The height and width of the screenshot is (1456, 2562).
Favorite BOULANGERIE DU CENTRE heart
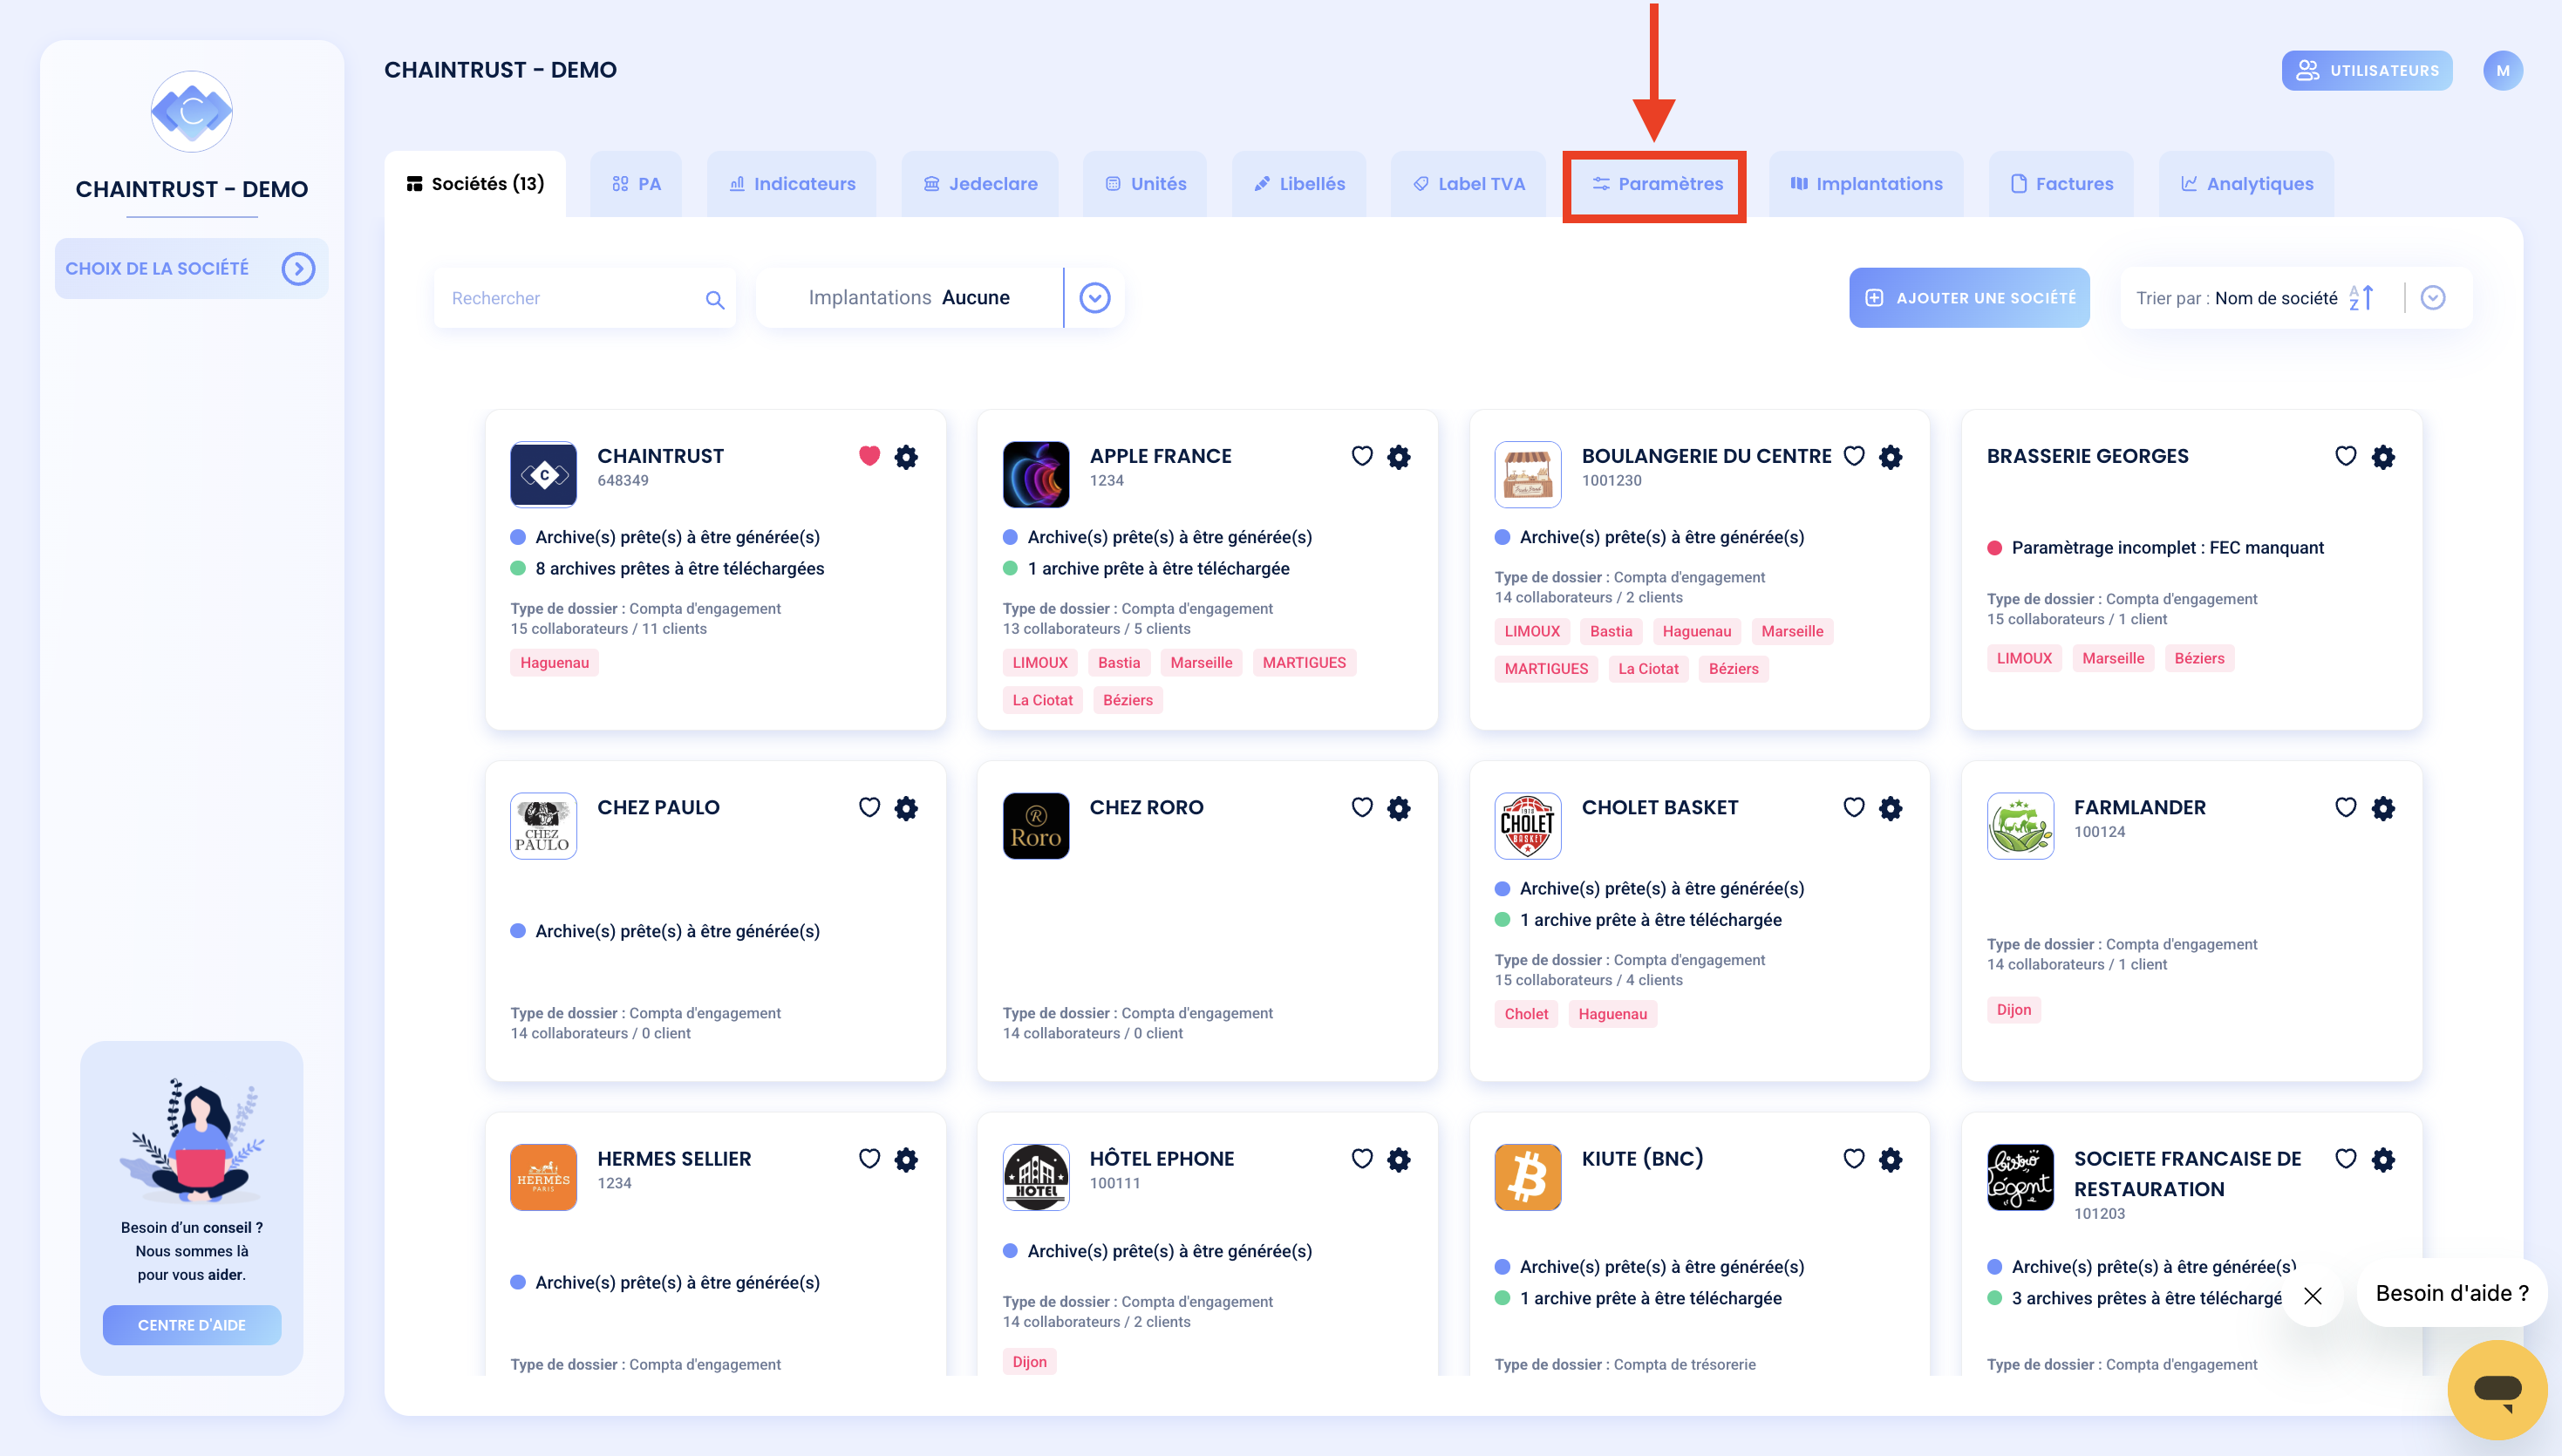click(1853, 456)
